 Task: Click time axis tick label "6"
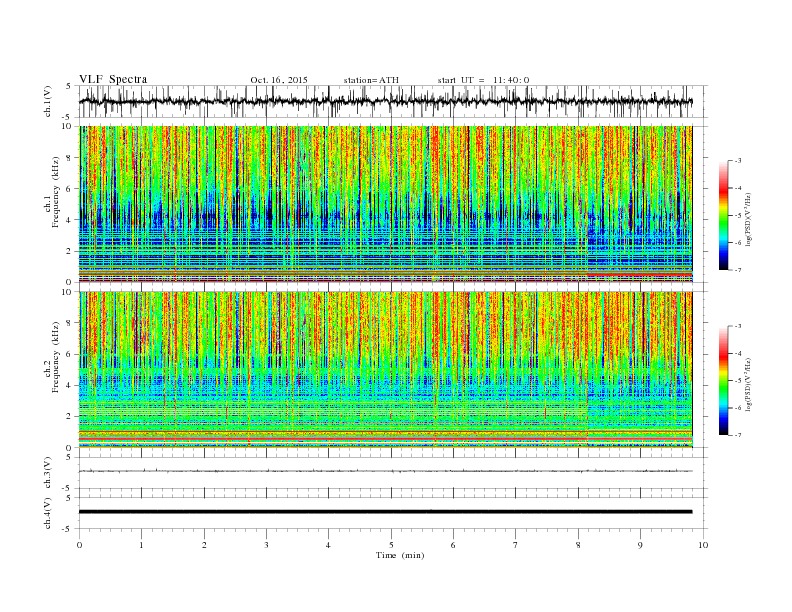point(453,545)
